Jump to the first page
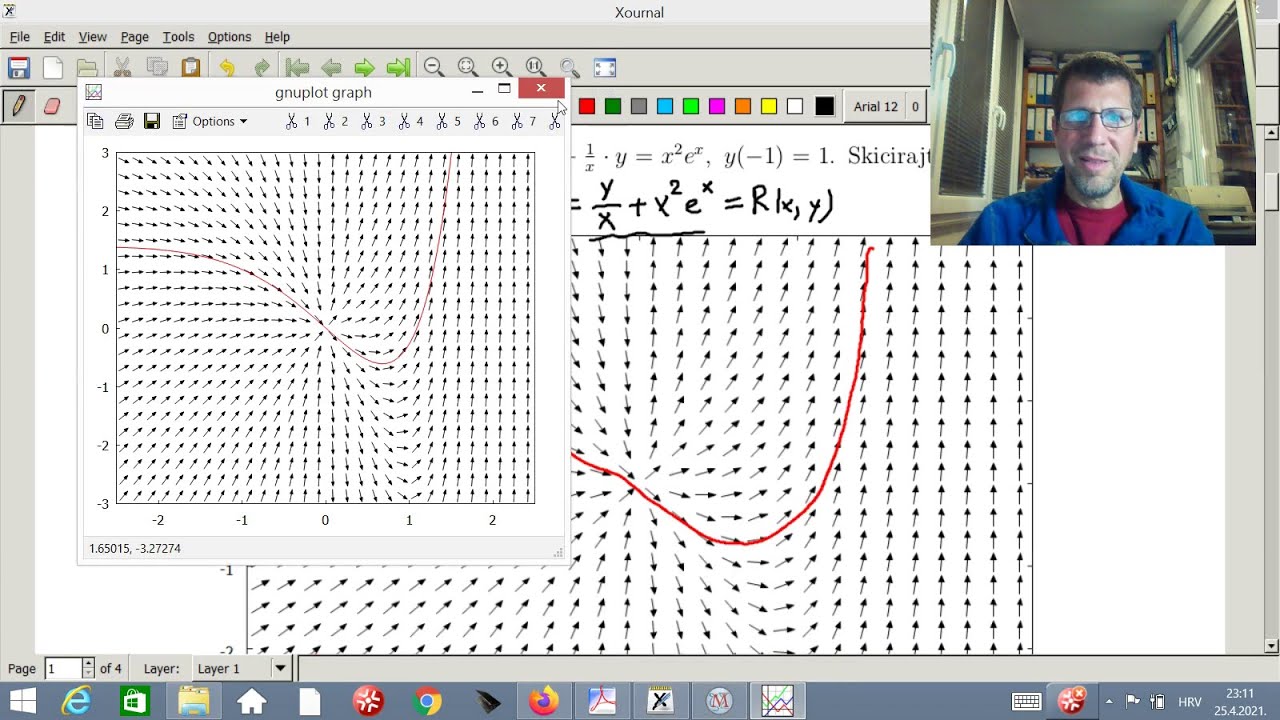This screenshot has height=720, width=1280. [297, 68]
